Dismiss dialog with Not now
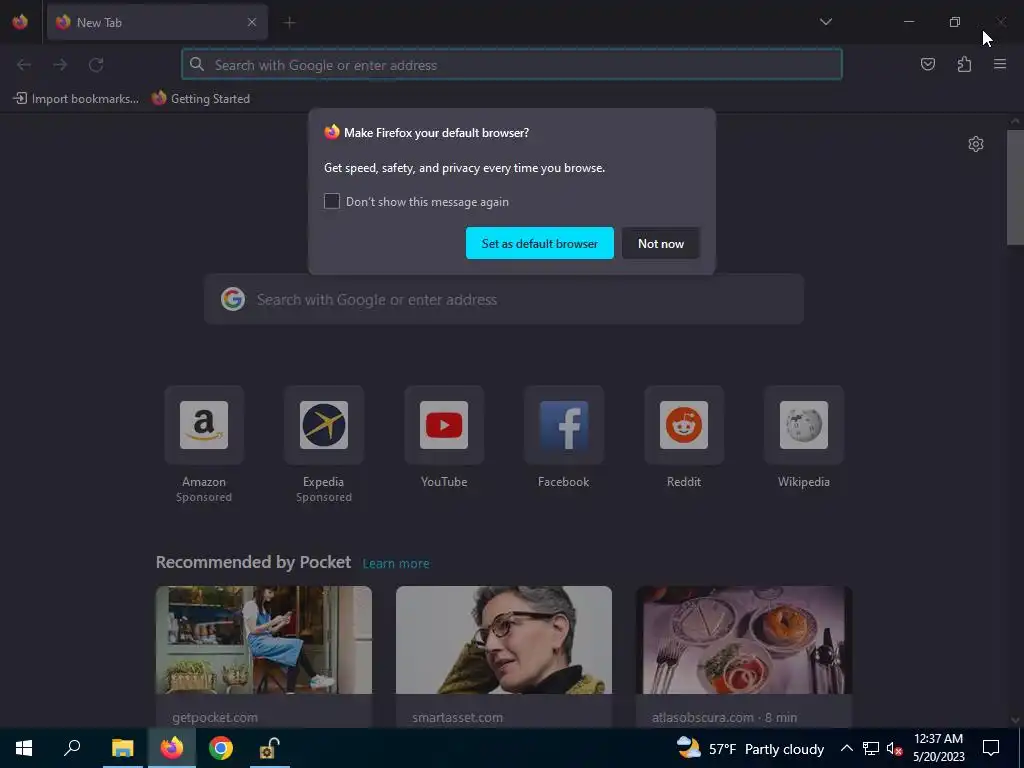Viewport: 1024px width, 768px height. pyautogui.click(x=661, y=243)
